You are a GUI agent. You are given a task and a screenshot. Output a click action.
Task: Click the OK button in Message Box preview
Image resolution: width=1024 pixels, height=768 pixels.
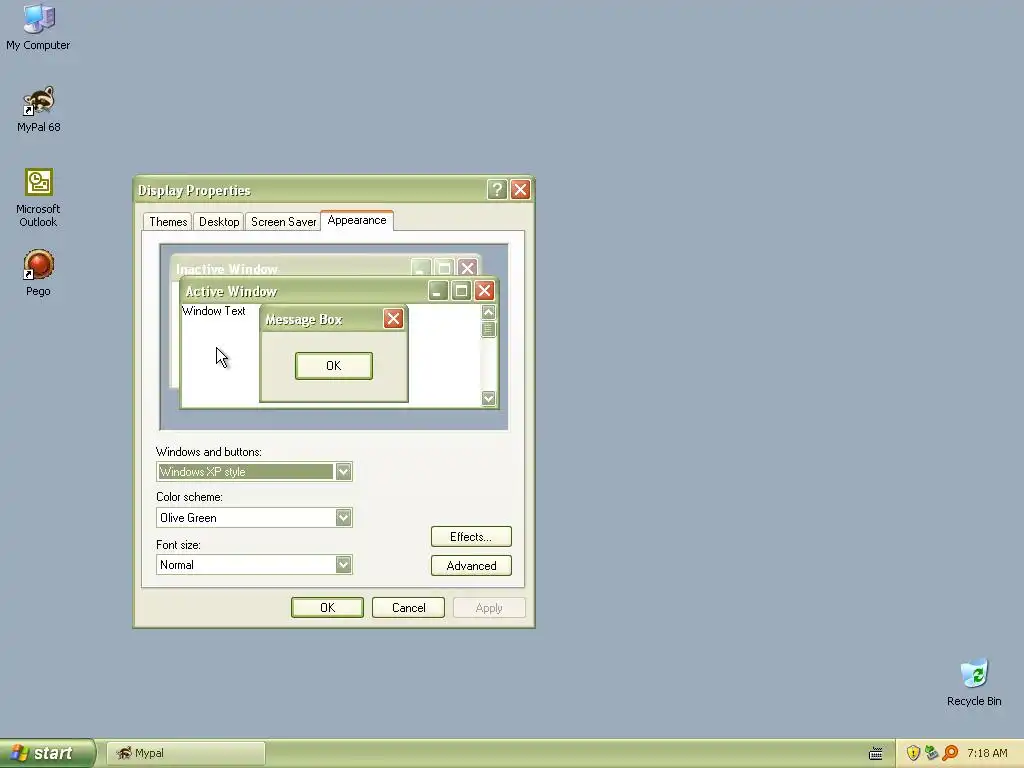[x=334, y=366]
